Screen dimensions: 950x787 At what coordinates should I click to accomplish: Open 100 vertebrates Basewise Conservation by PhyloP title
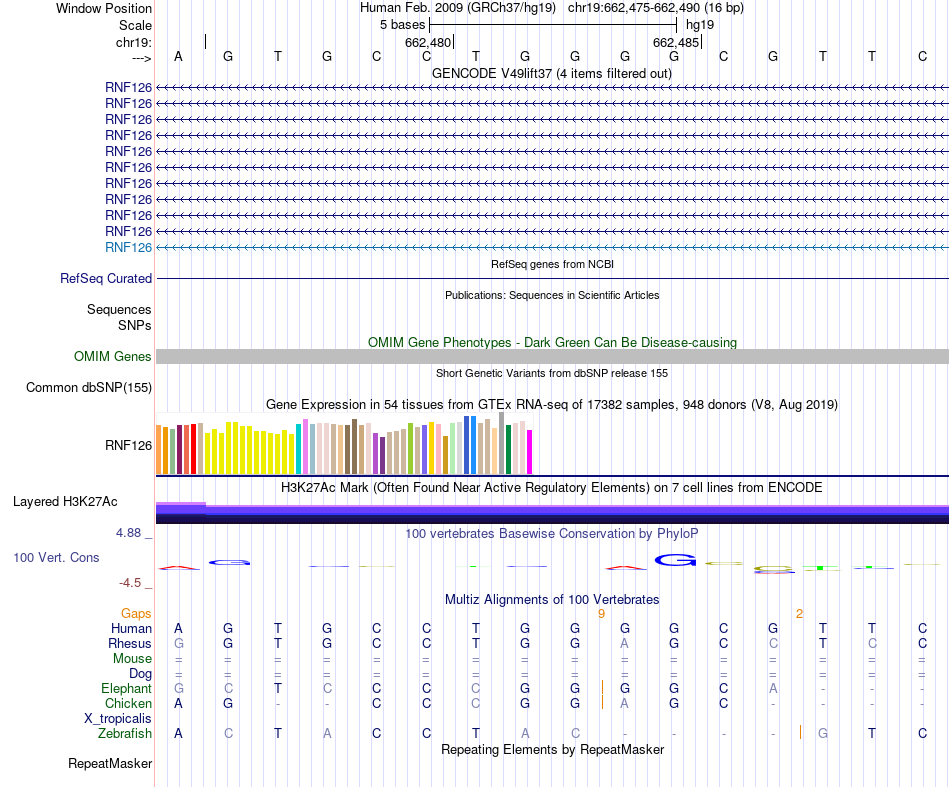point(552,534)
